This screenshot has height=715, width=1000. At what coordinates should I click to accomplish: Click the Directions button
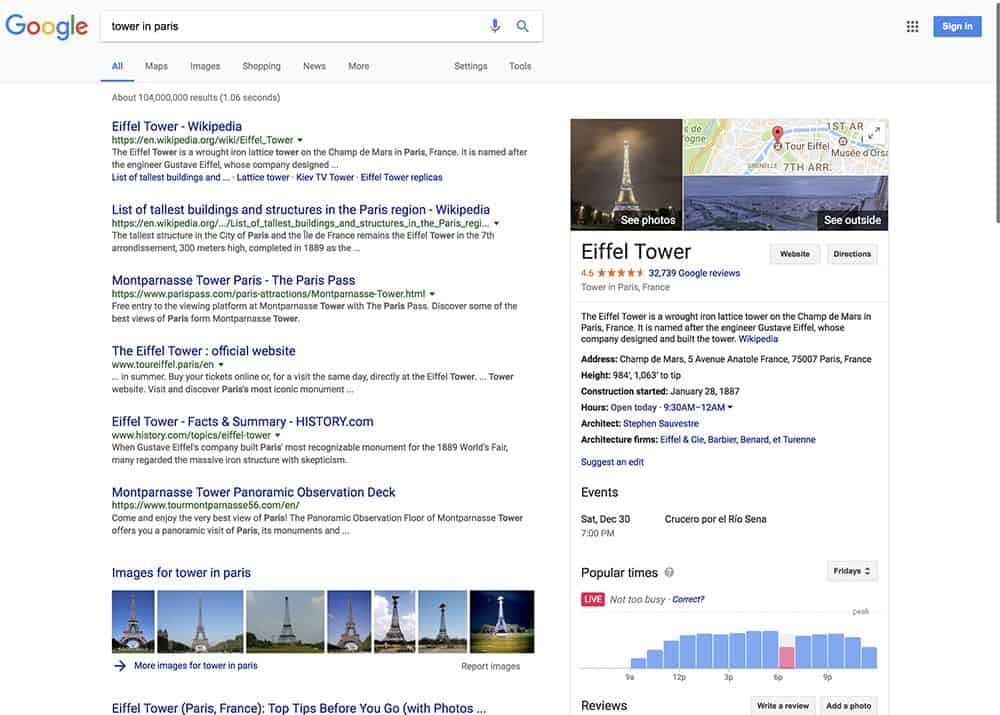(852, 254)
